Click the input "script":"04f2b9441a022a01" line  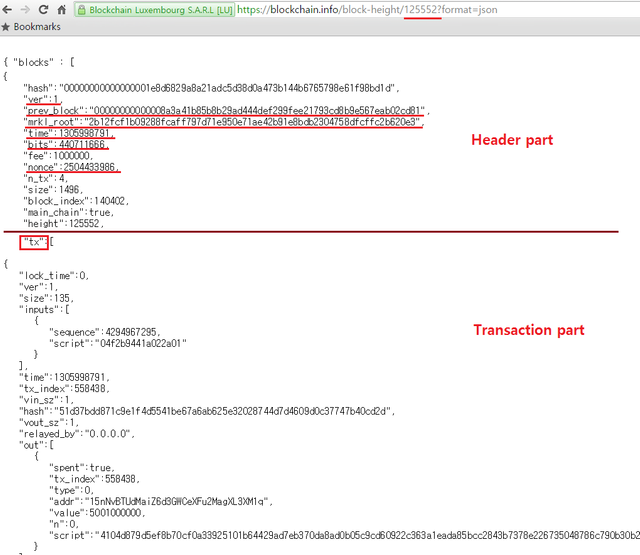click(118, 344)
